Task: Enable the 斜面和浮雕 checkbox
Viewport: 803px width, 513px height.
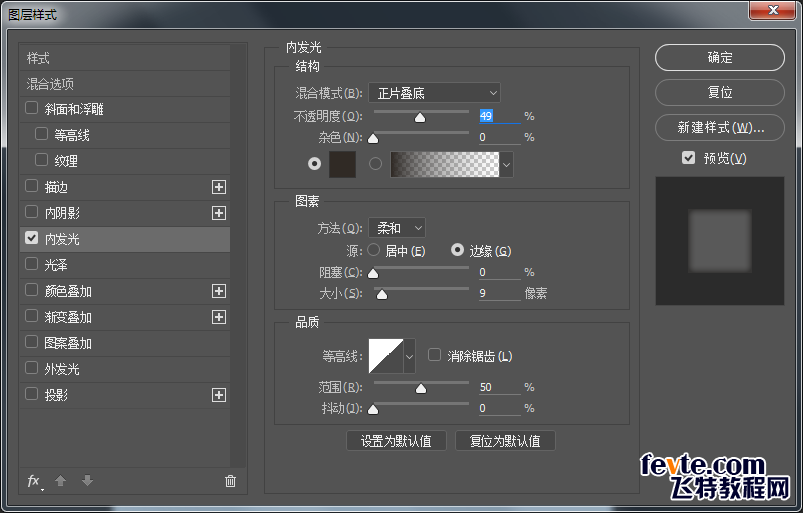Action: coord(31,108)
